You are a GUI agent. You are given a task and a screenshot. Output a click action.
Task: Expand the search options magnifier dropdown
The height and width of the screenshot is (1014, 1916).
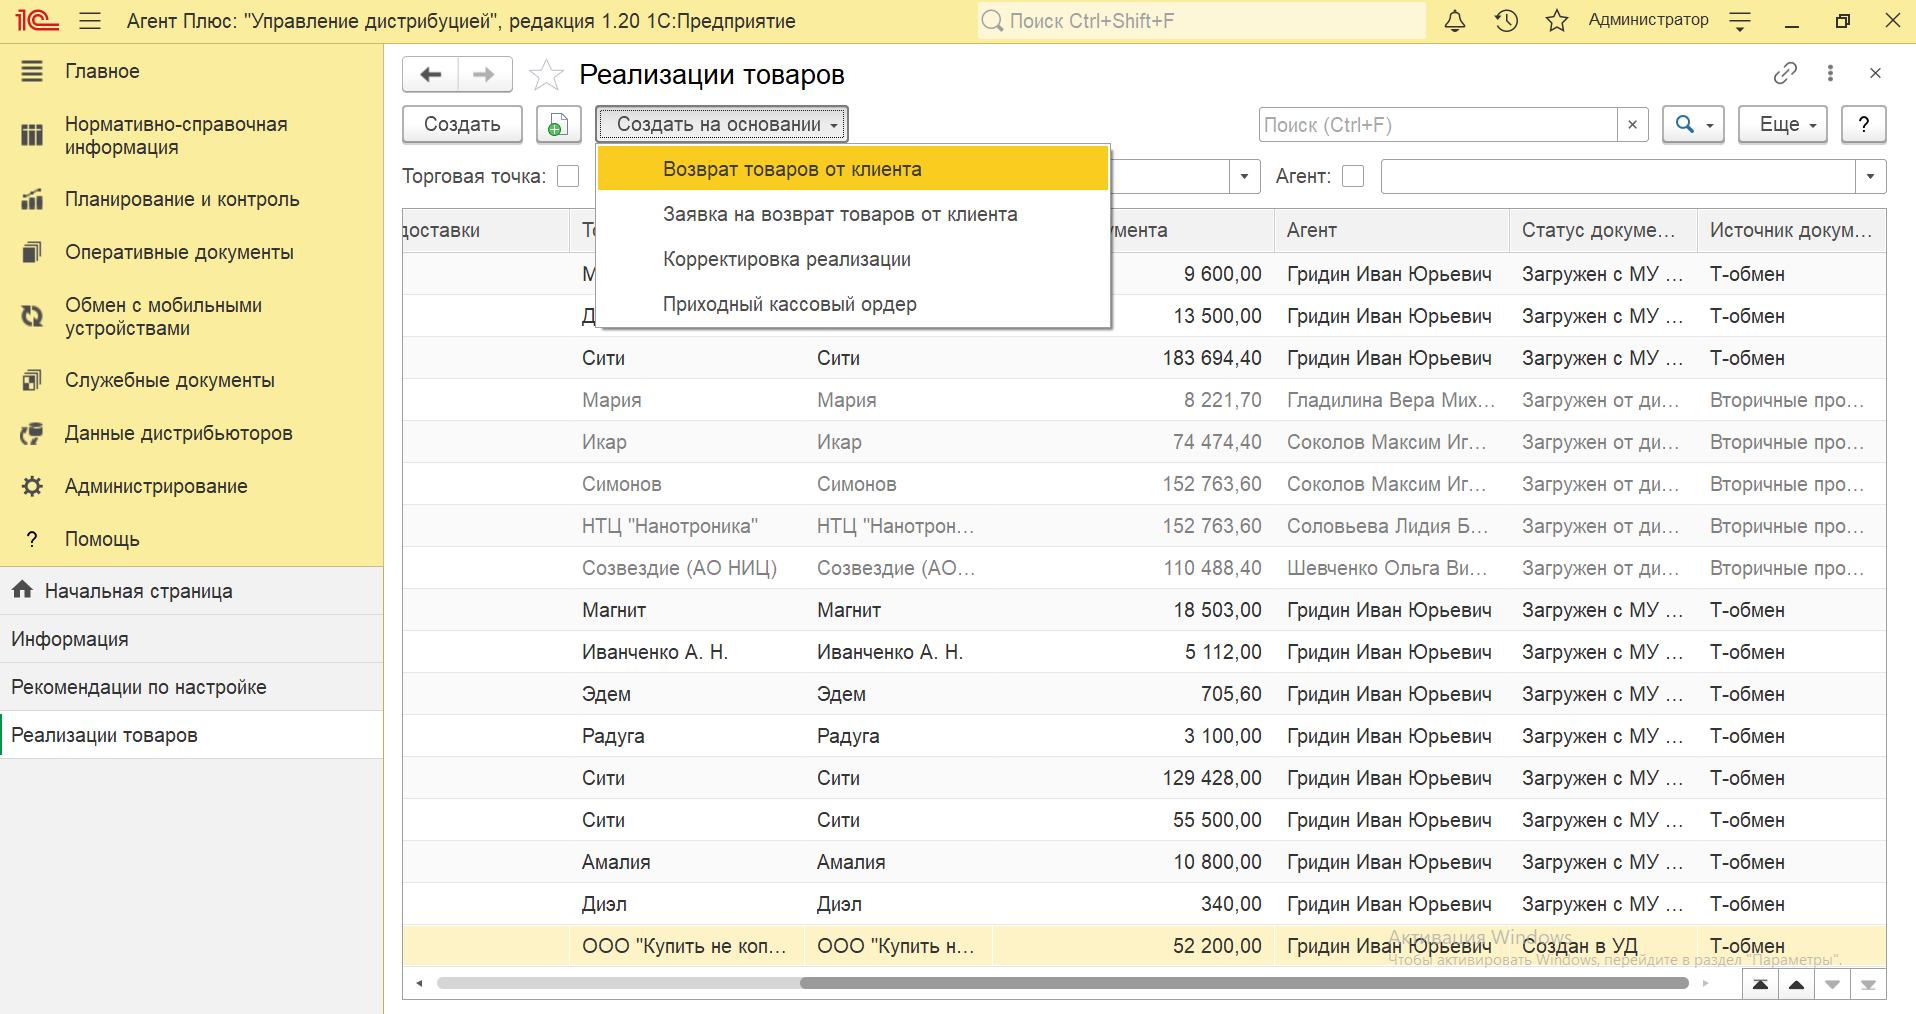click(x=1693, y=125)
